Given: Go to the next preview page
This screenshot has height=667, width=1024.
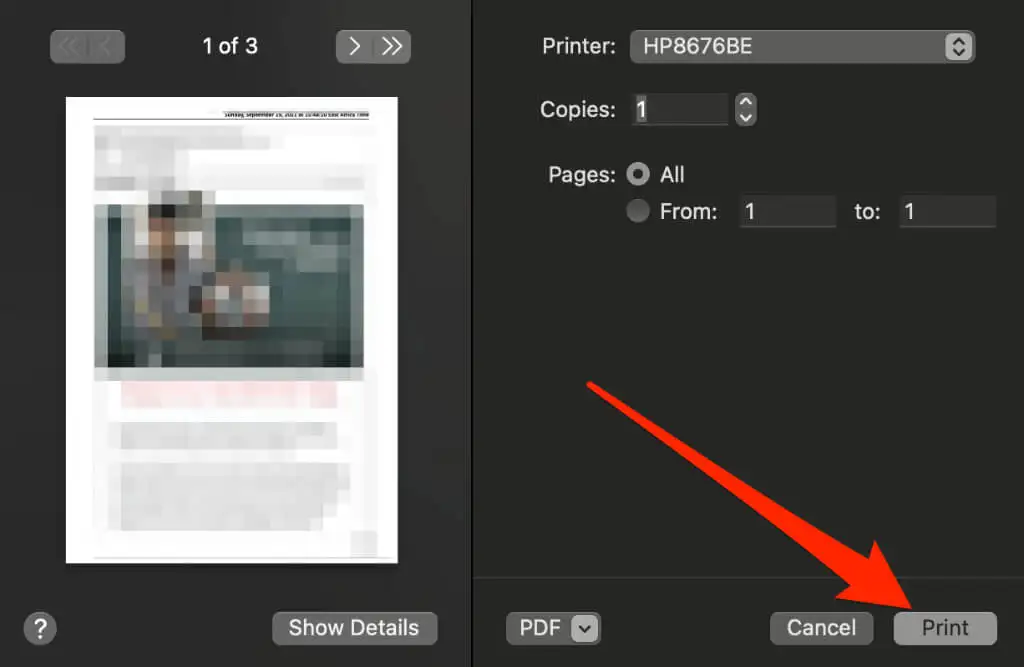Looking at the screenshot, I should click(x=355, y=46).
